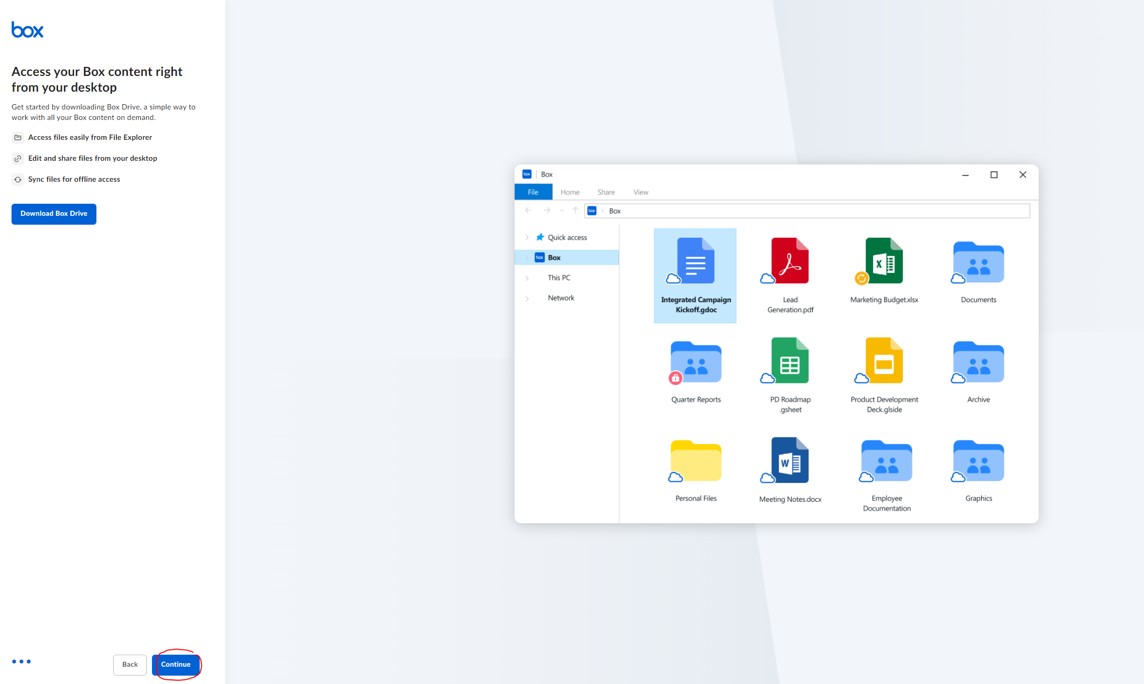Minimize the Box explorer window
Viewport: 1144px width, 684px height.
pos(965,175)
